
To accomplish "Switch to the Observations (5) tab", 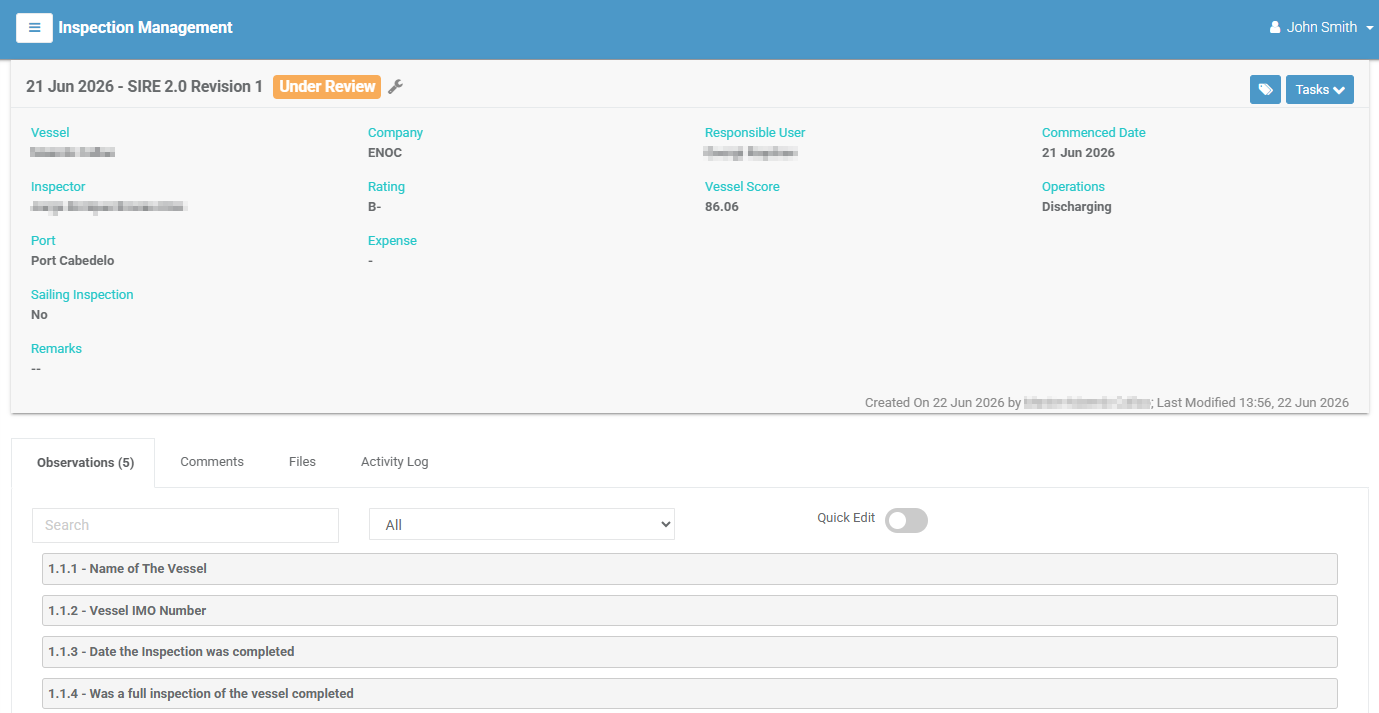I will point(85,462).
